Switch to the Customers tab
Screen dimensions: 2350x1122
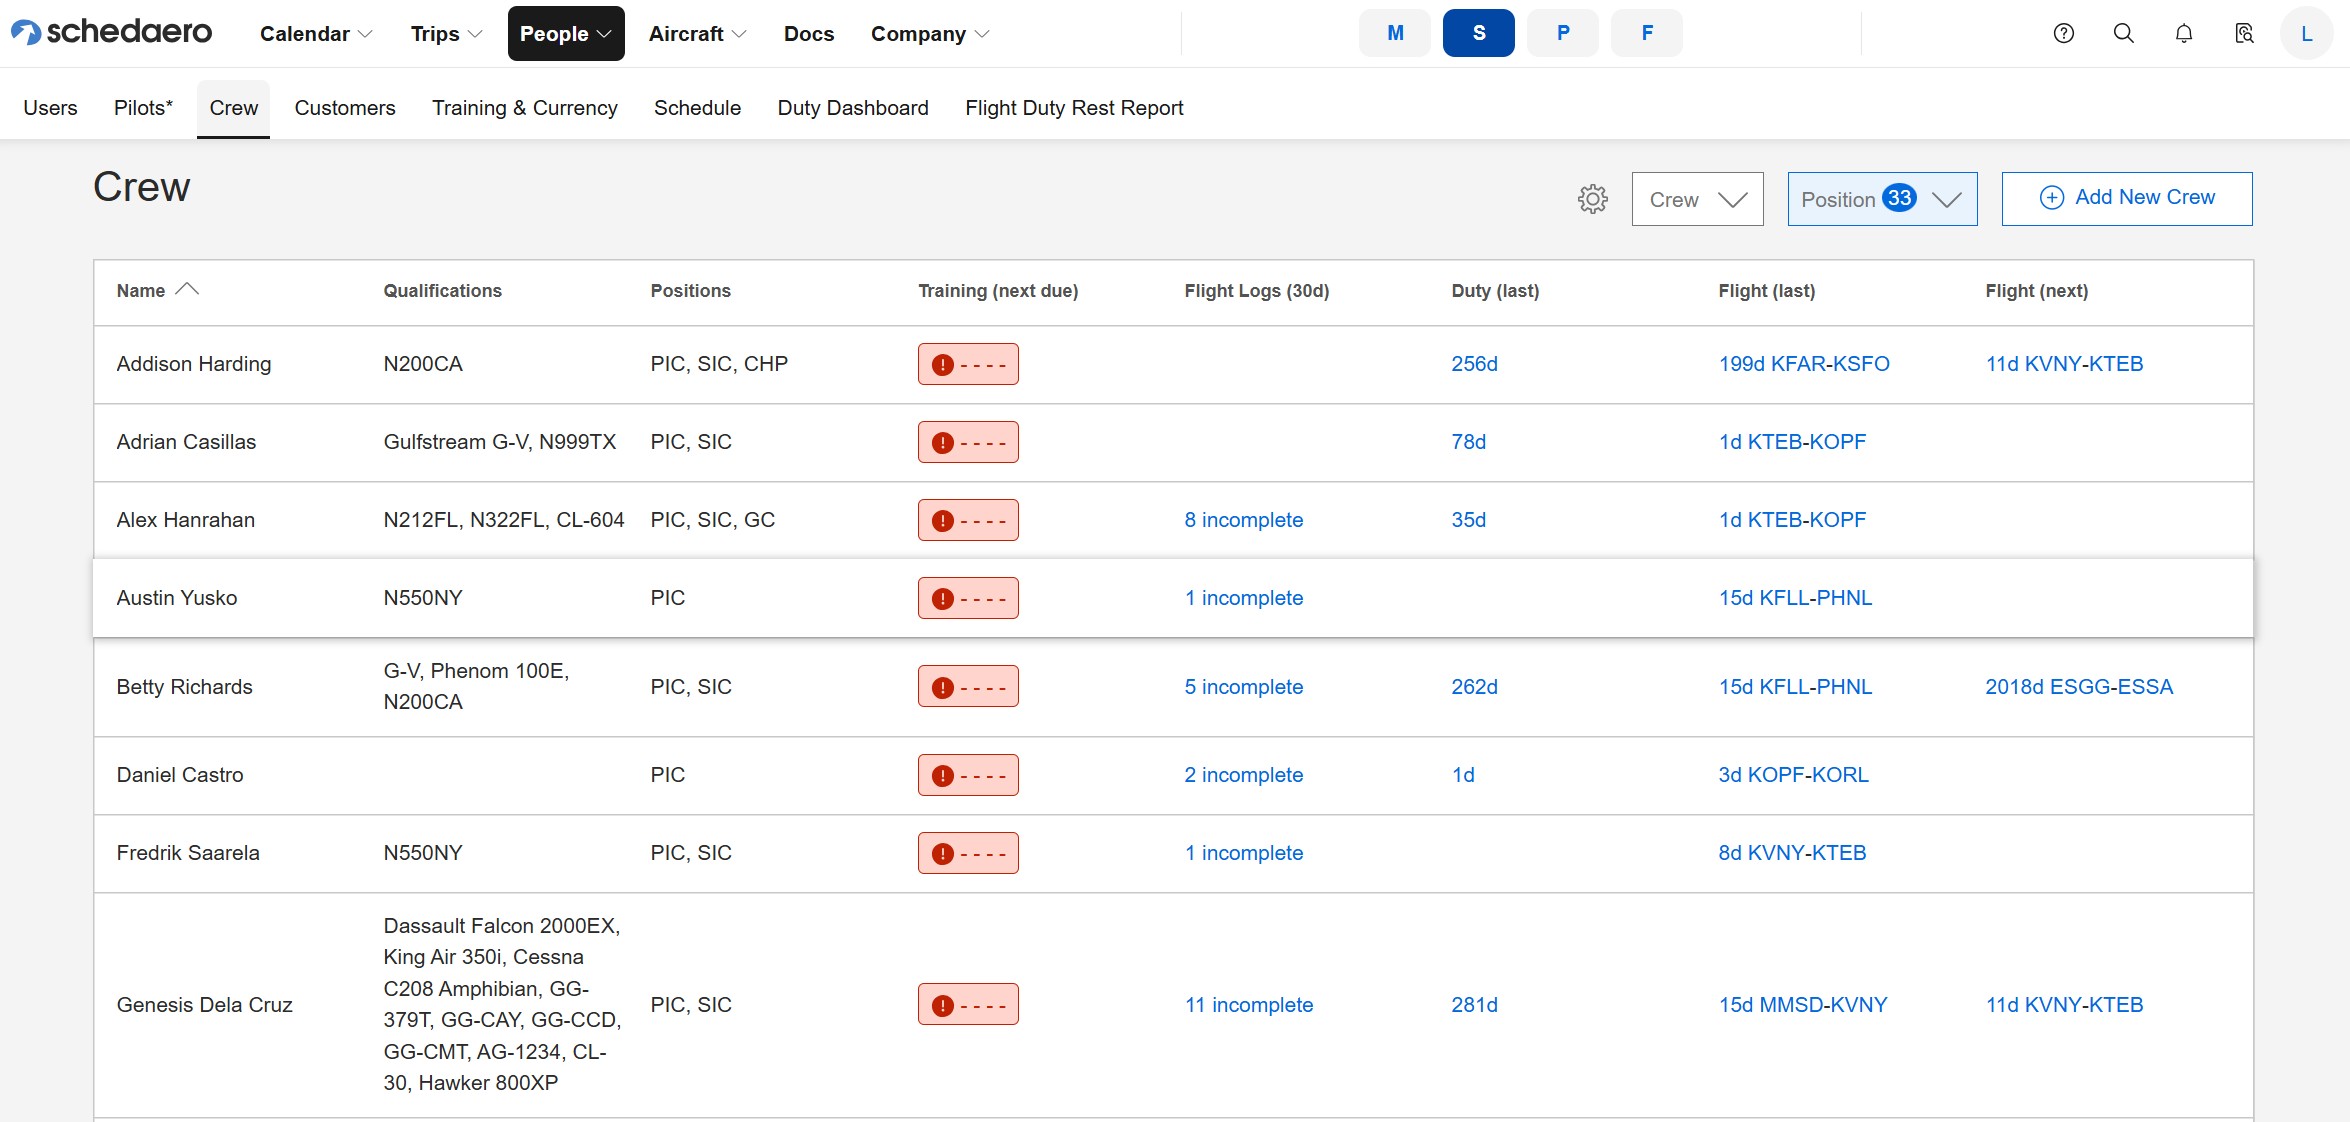point(345,108)
